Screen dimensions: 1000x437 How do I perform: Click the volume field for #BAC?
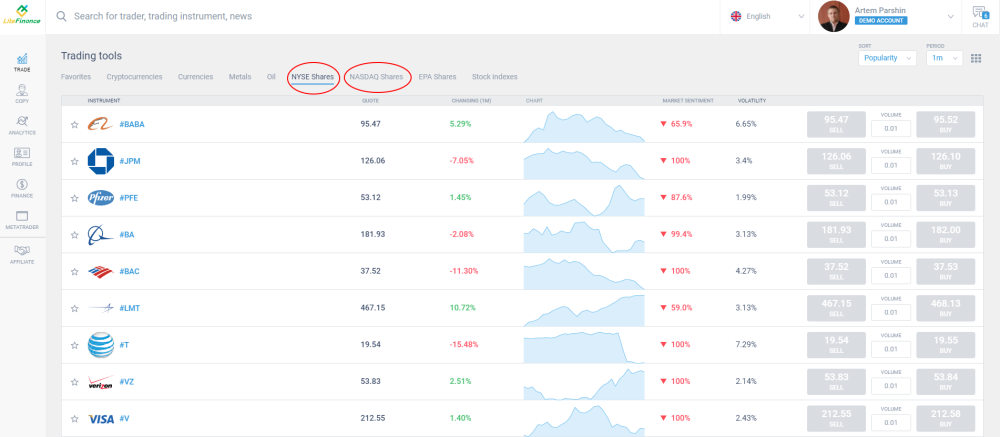click(x=891, y=276)
